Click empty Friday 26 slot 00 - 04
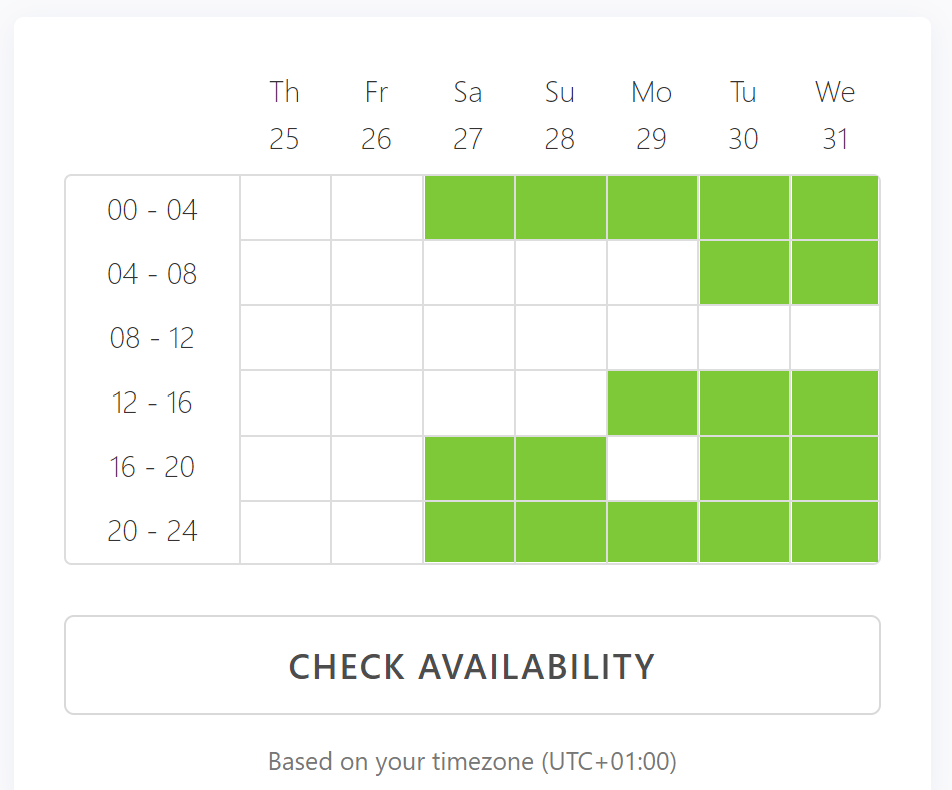 [377, 208]
